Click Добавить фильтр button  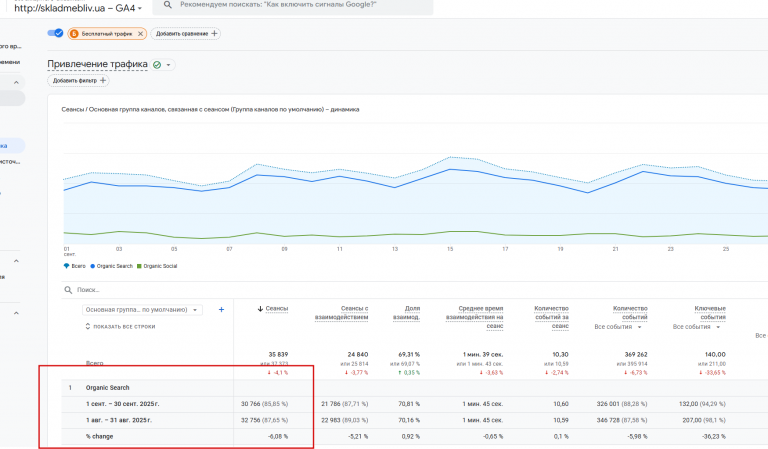(x=78, y=80)
